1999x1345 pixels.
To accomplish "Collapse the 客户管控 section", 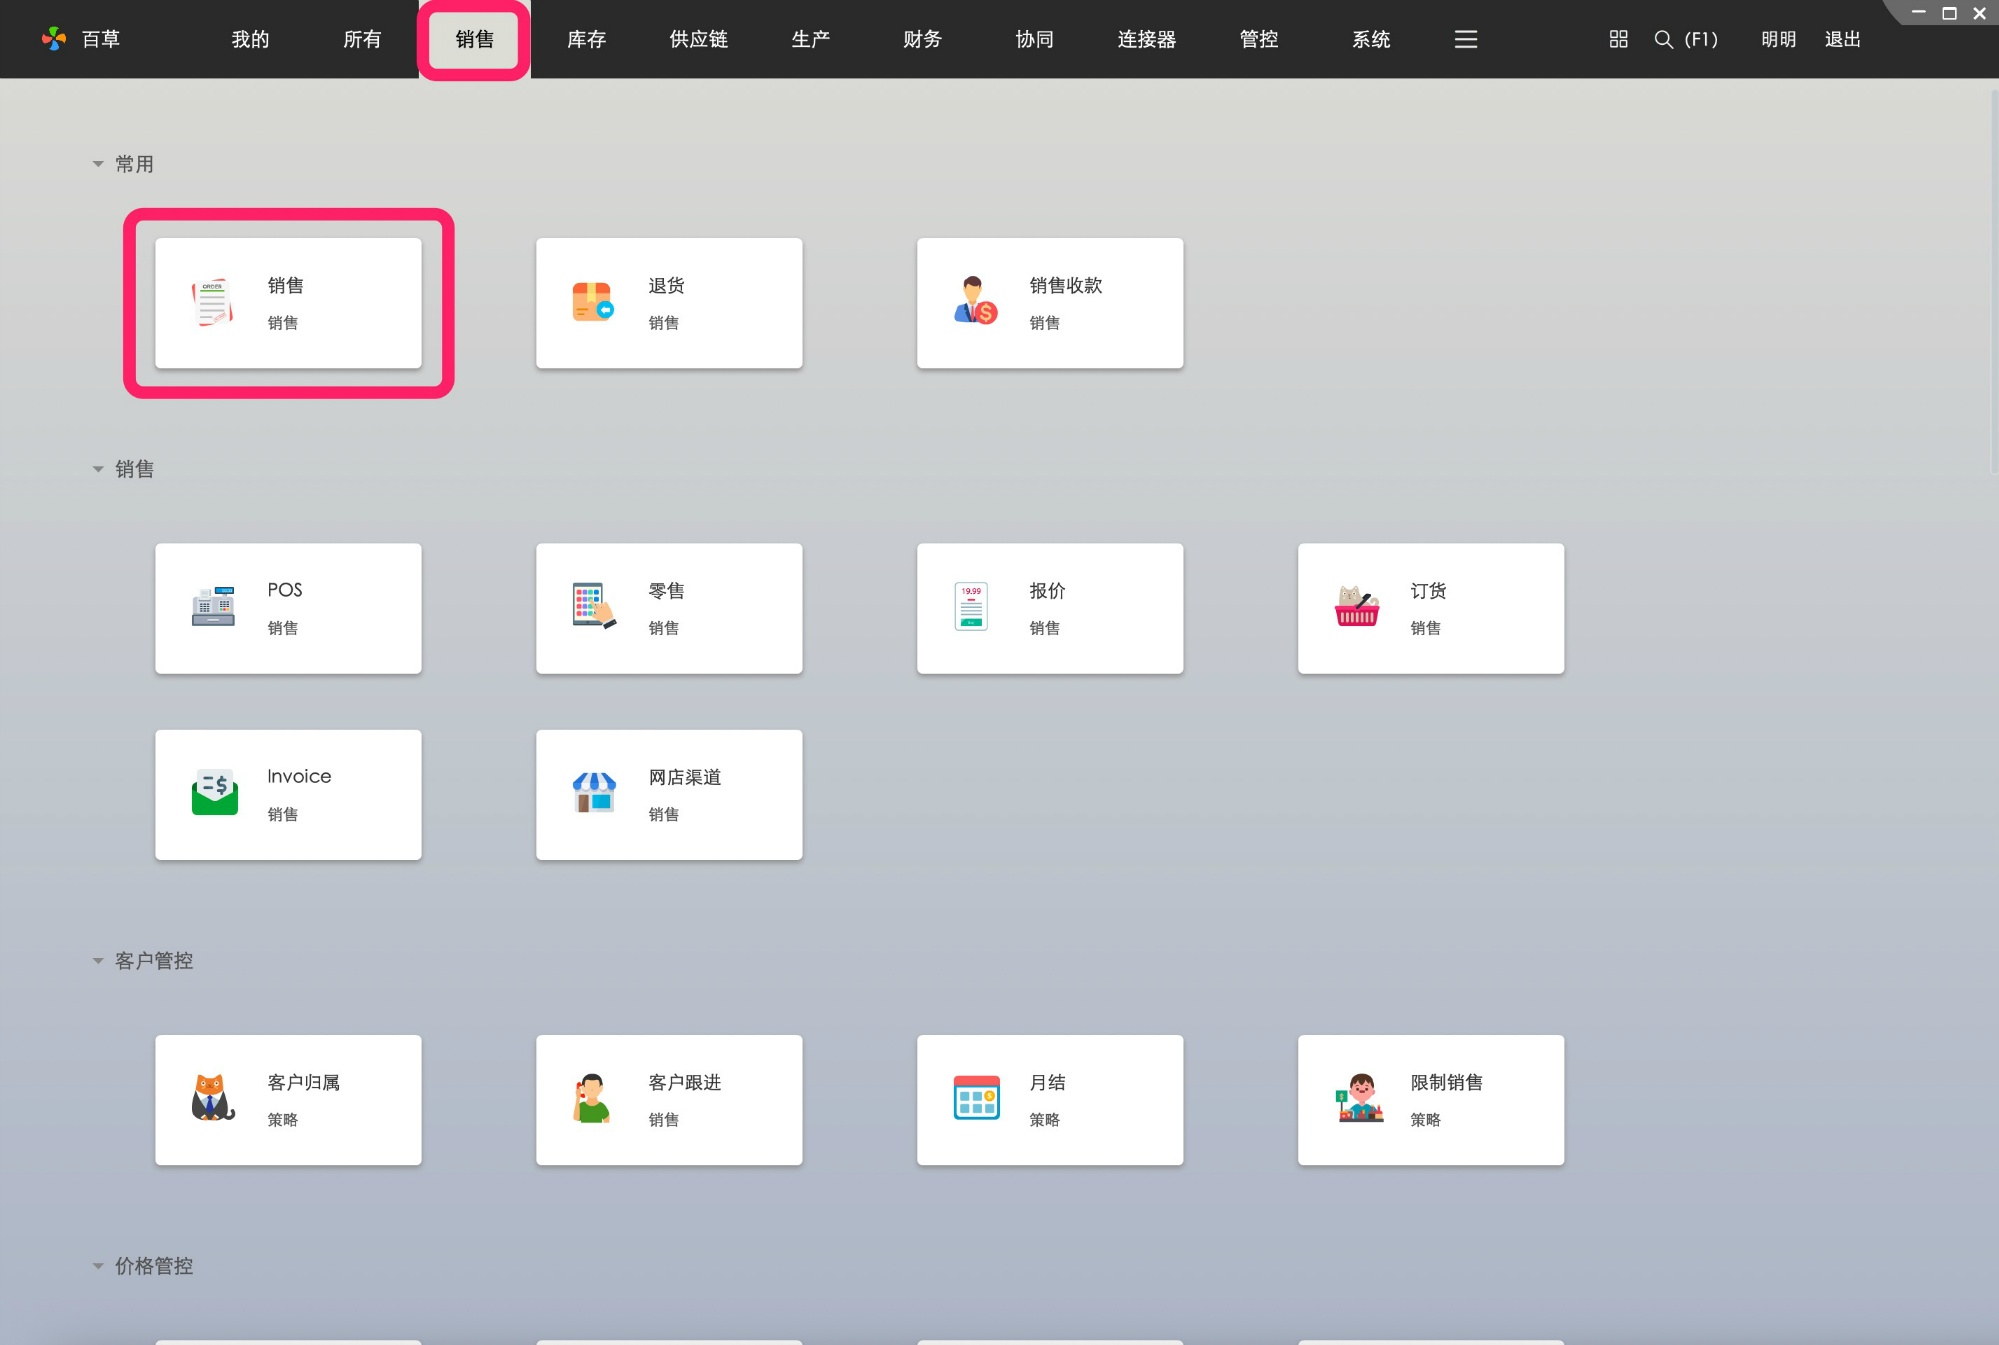I will pyautogui.click(x=98, y=961).
